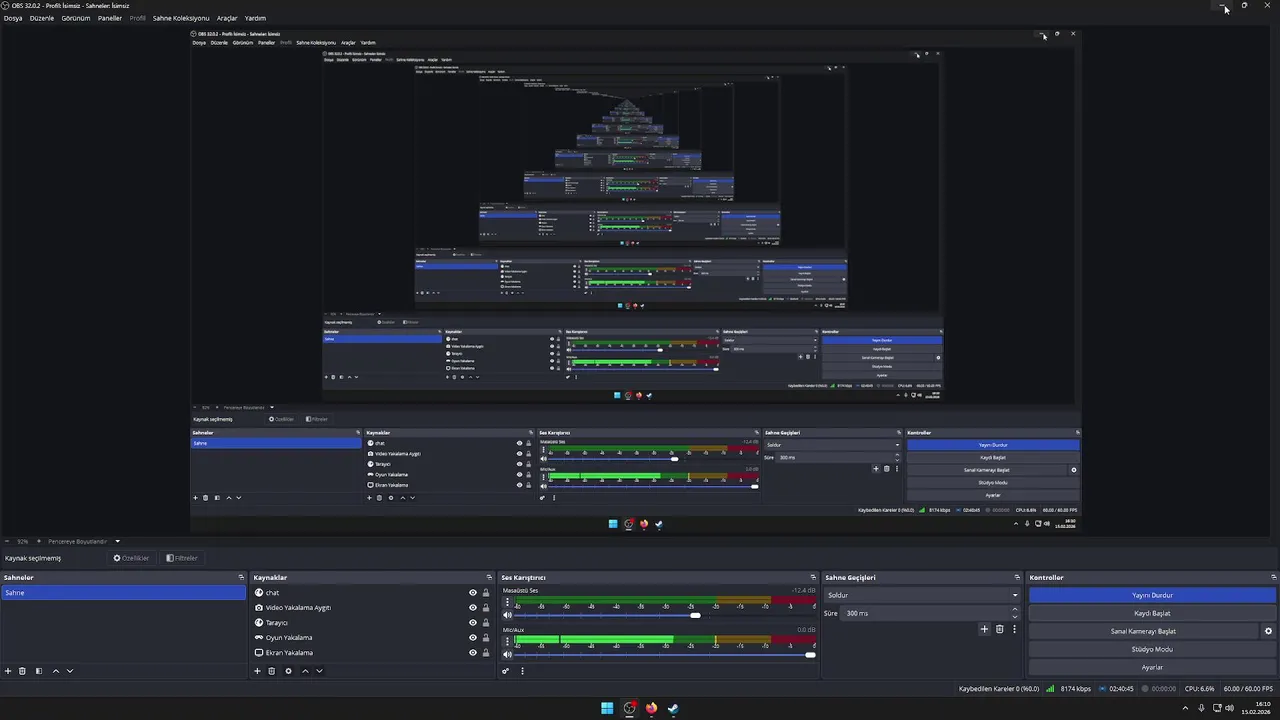Open Görünüm menu
Image resolution: width=1280 pixels, height=720 pixels.
pos(76,18)
